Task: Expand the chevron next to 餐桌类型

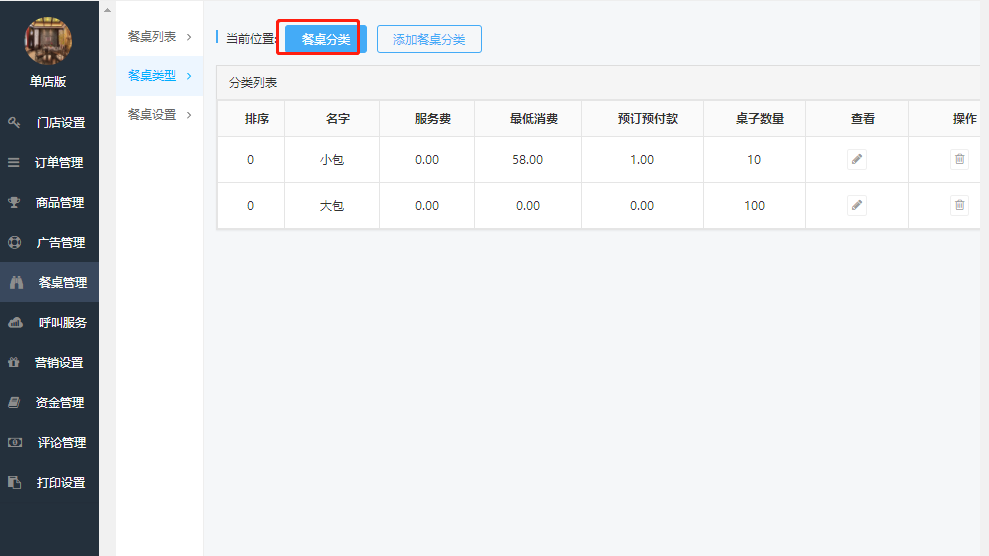Action: tap(189, 76)
